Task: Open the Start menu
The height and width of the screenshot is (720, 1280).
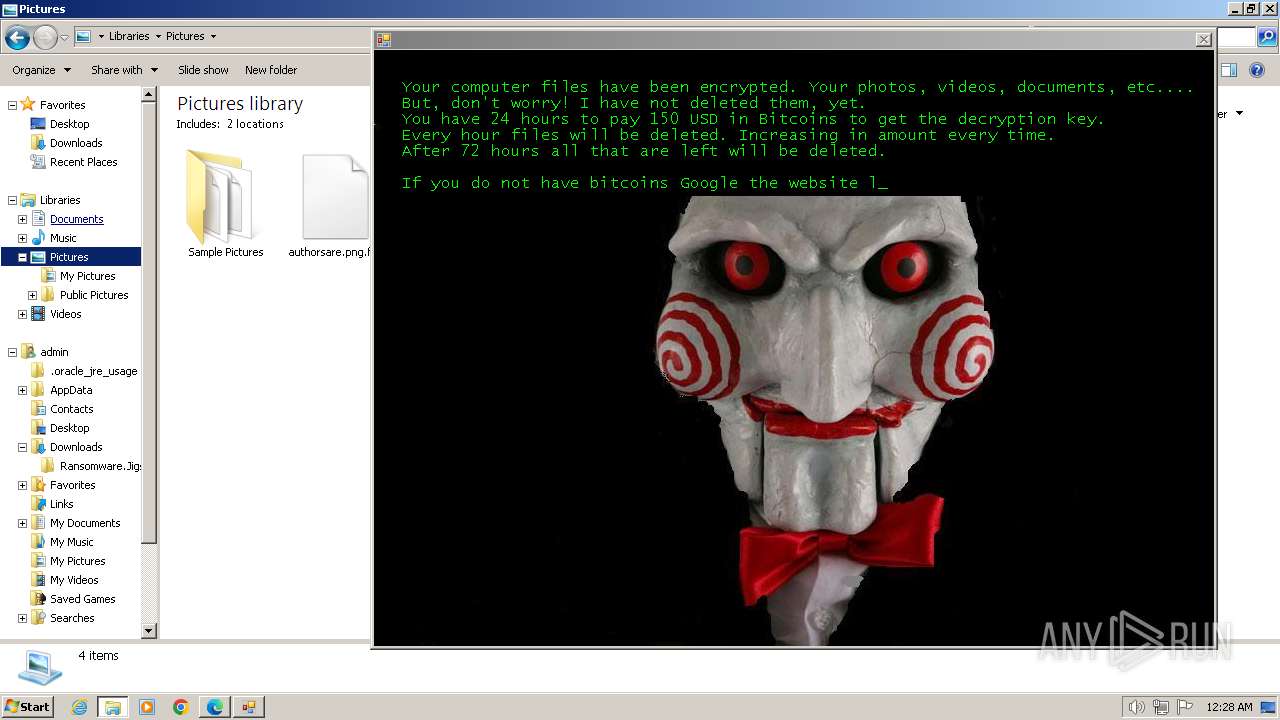Action: click(28, 706)
